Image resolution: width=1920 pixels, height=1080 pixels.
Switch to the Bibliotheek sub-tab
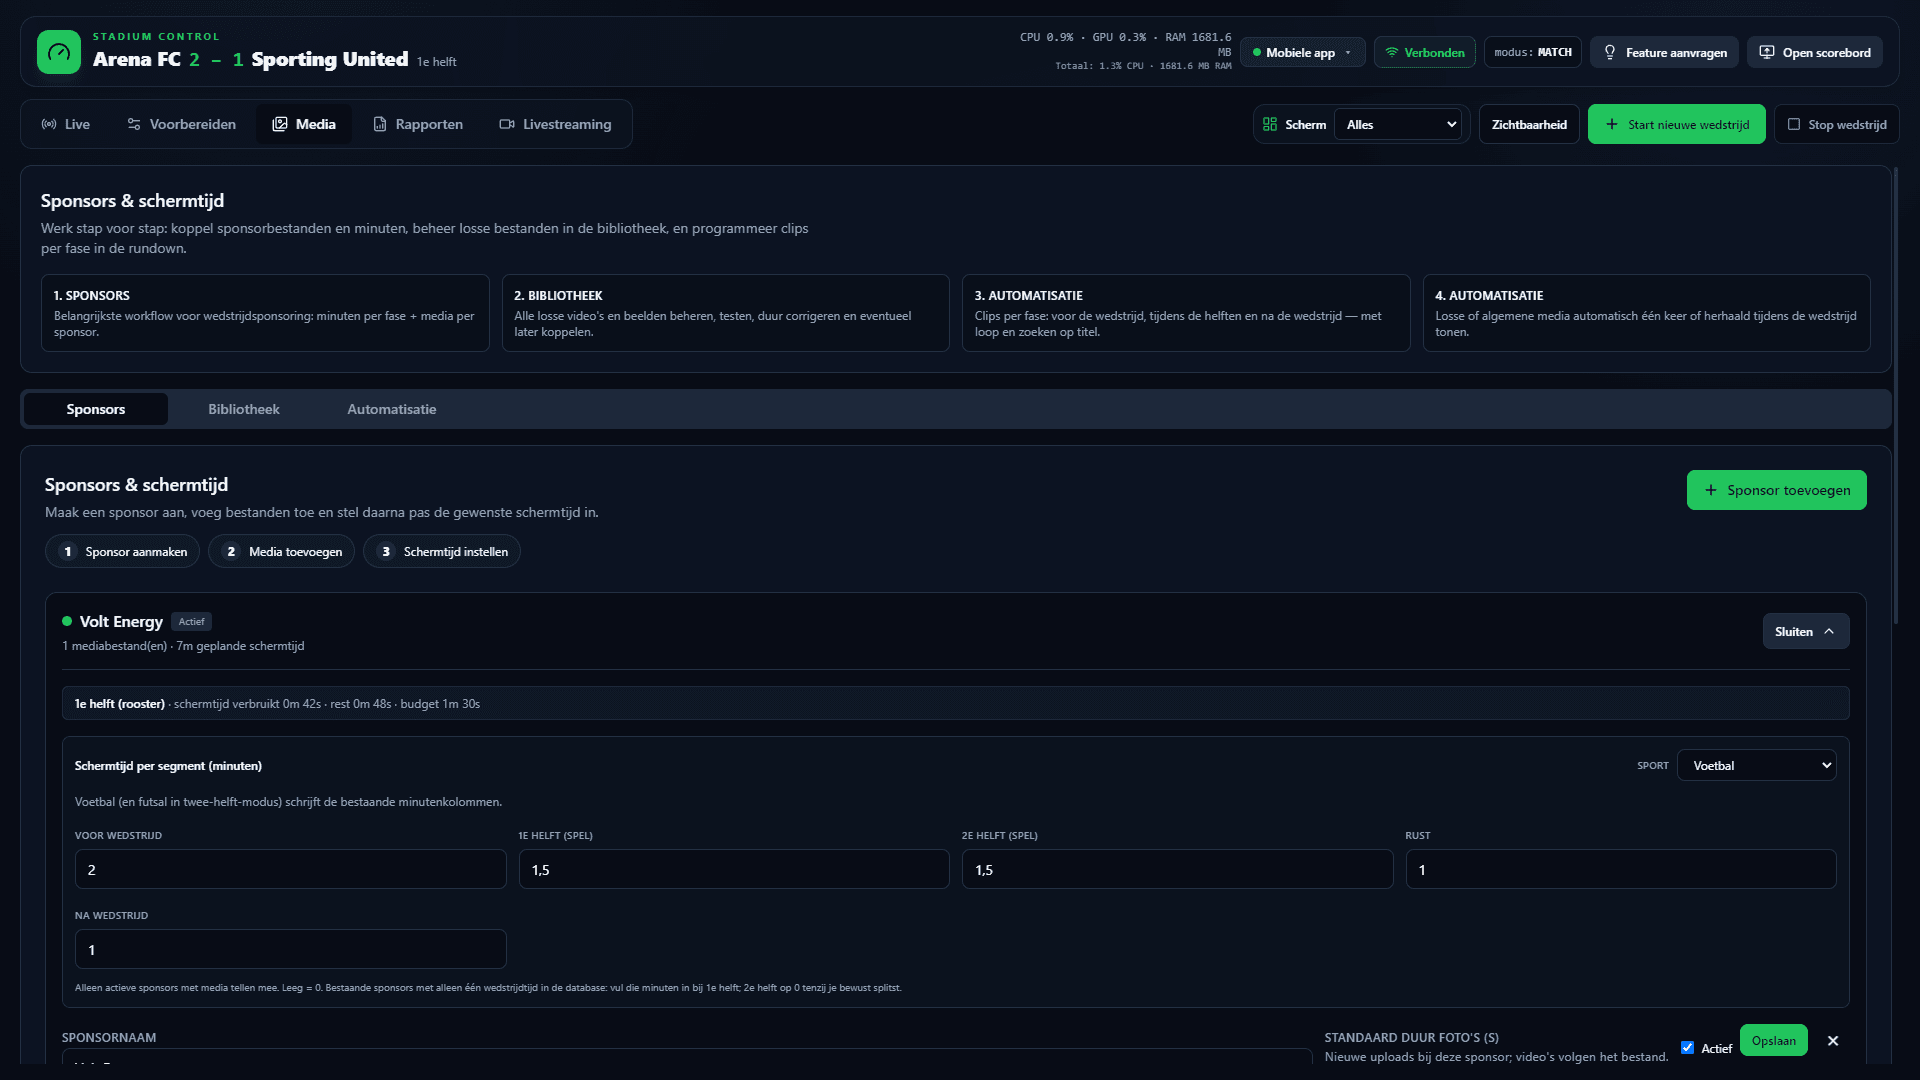(x=244, y=409)
